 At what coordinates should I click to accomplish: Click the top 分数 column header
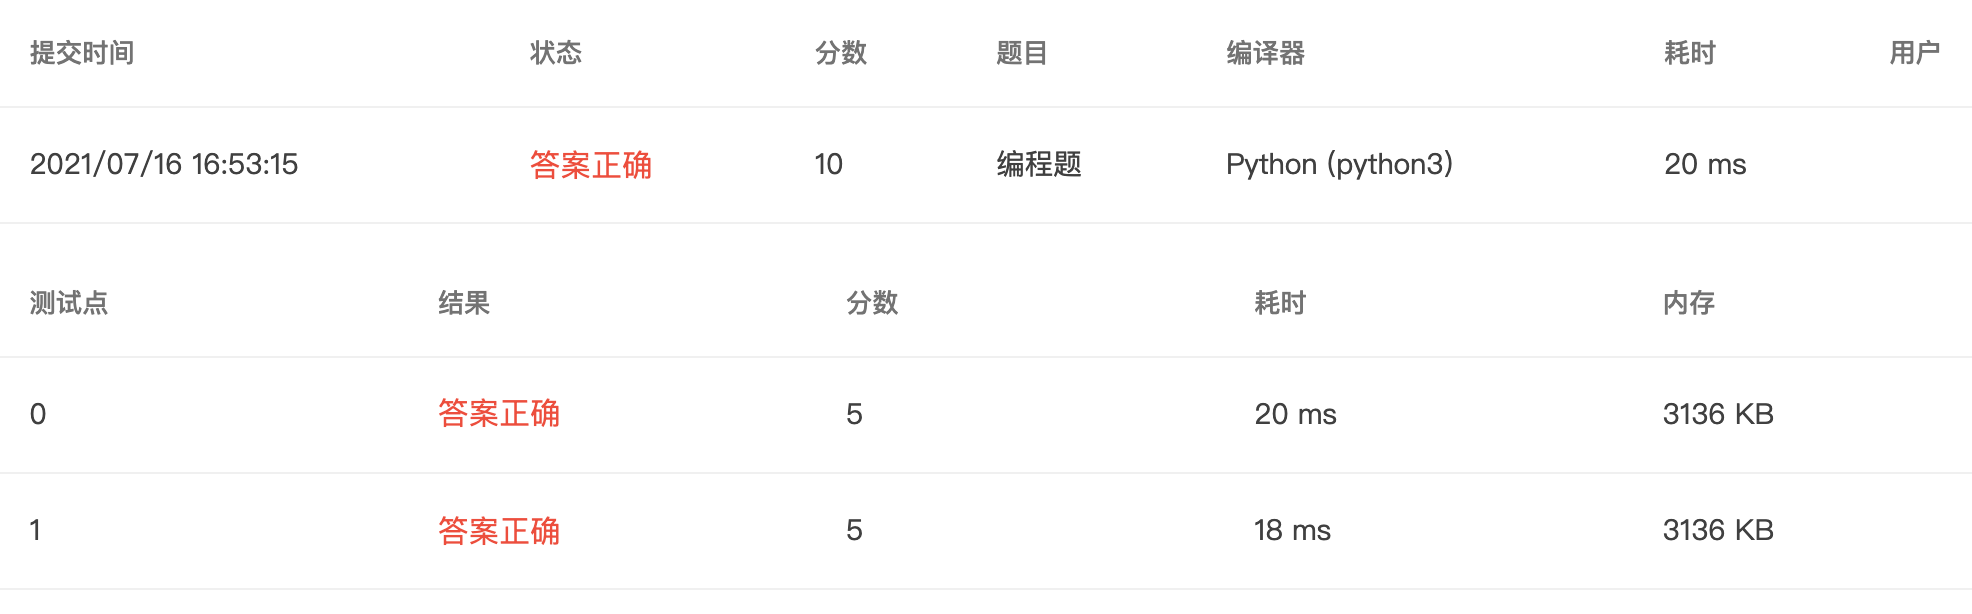click(841, 53)
